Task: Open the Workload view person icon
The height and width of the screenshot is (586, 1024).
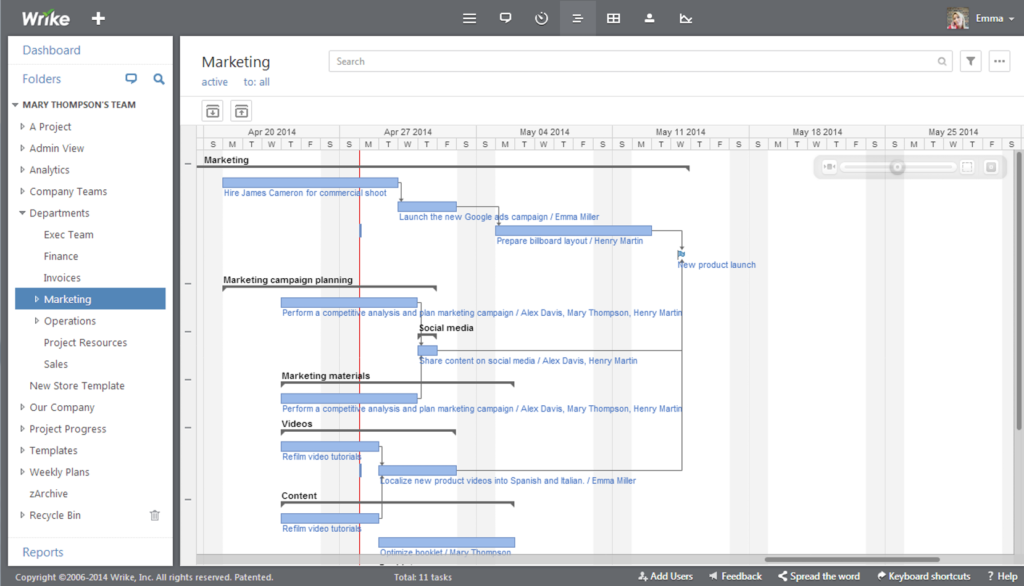Action: coord(649,18)
